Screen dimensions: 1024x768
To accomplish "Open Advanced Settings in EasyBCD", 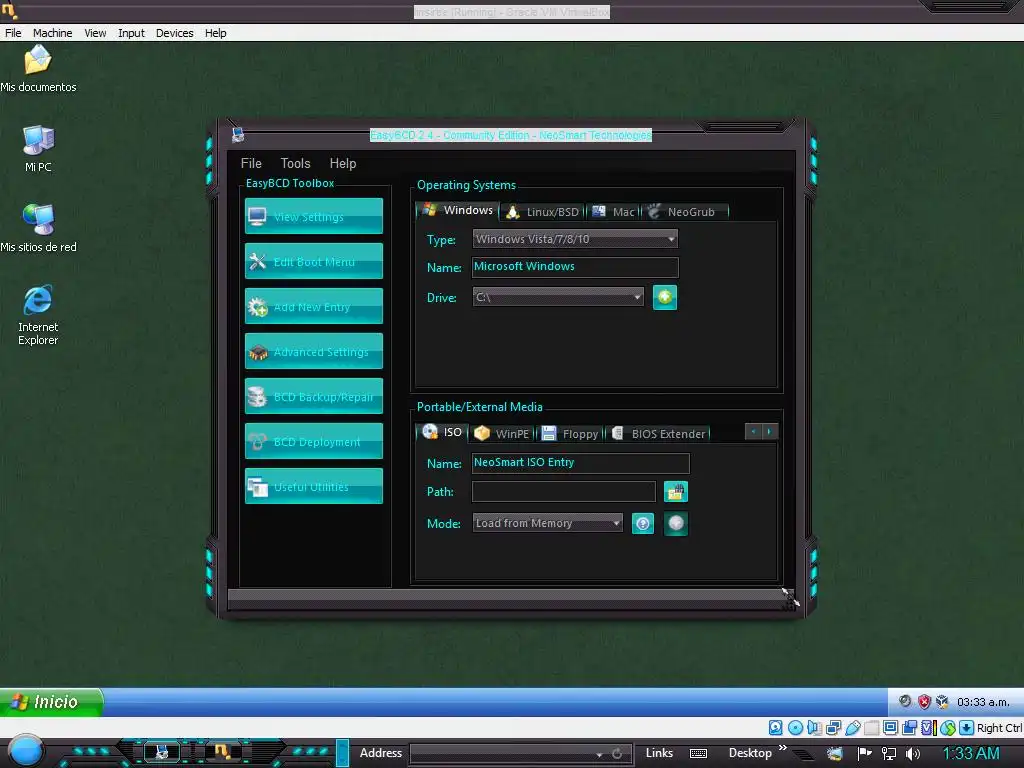I will 313,351.
